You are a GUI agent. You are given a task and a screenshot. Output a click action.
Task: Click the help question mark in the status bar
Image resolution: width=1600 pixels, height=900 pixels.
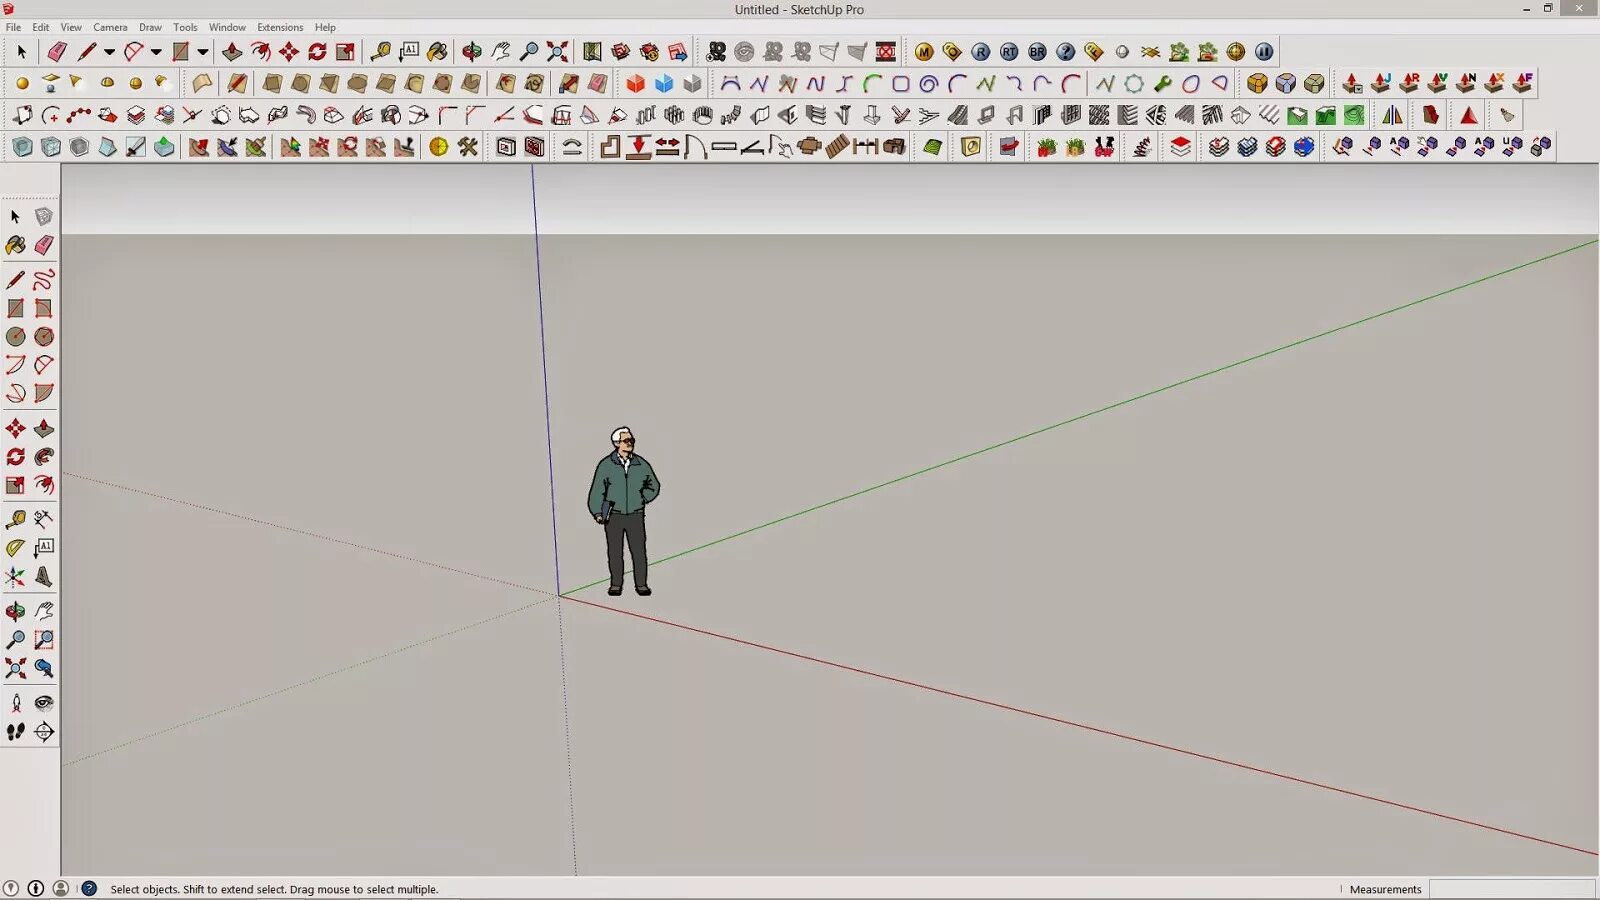pyautogui.click(x=89, y=888)
